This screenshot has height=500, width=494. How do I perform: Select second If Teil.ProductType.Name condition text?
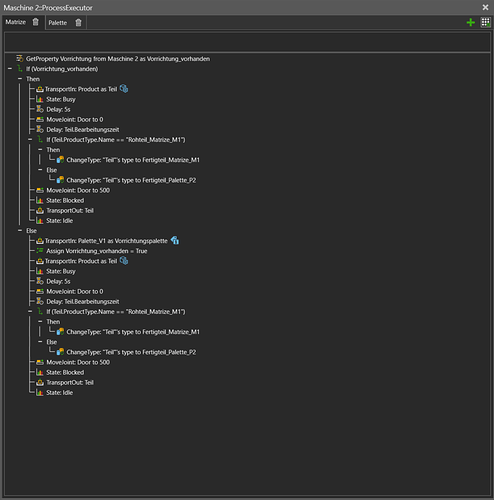[x=116, y=311]
